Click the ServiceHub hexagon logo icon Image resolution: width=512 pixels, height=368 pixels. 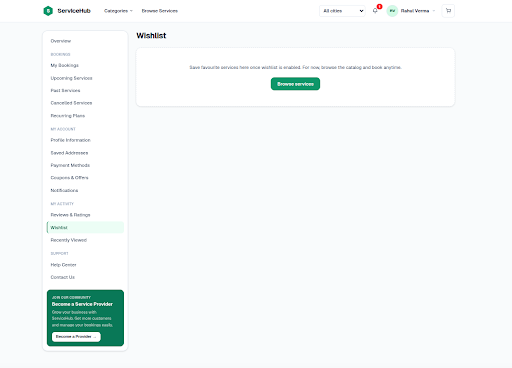coord(48,11)
